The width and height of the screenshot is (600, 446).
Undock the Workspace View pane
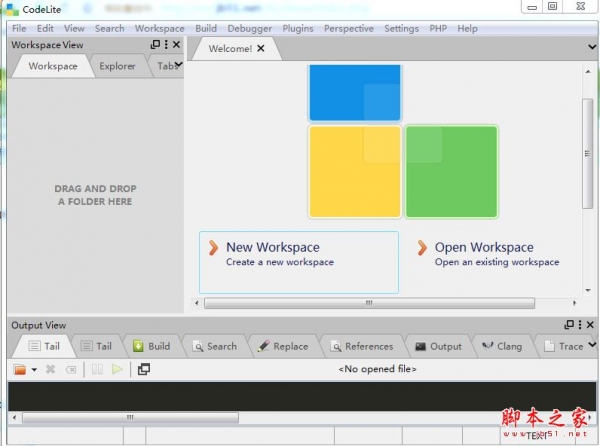pyautogui.click(x=155, y=44)
